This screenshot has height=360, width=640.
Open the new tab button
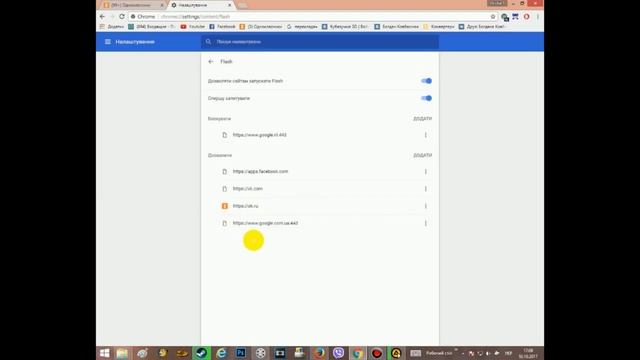242,5
